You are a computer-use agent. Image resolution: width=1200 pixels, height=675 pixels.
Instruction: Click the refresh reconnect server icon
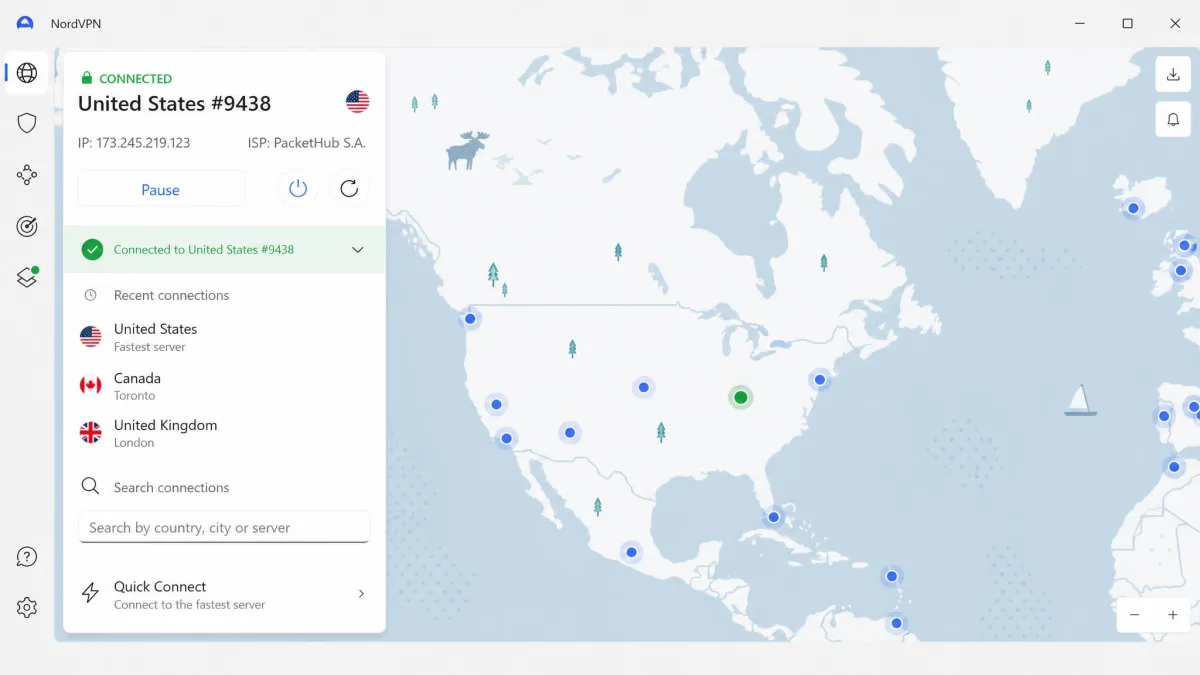[x=349, y=188]
